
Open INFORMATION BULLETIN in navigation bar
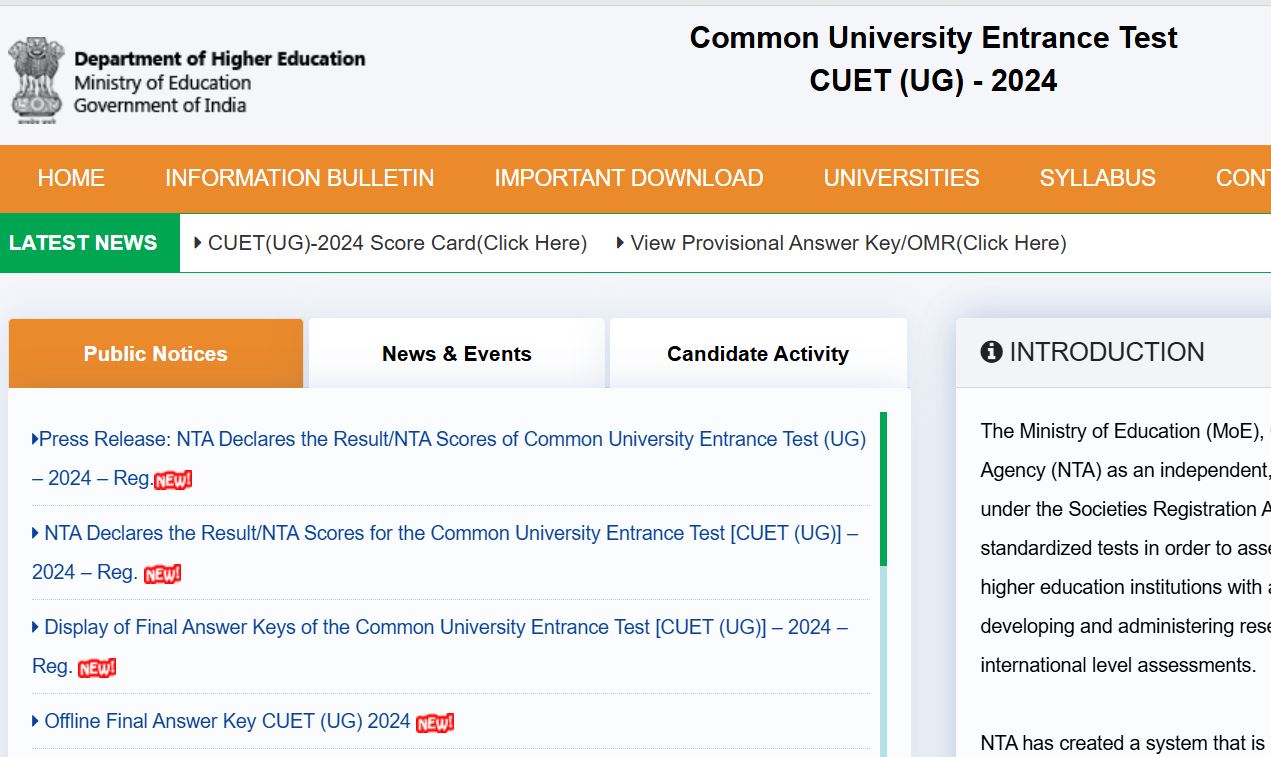tap(299, 178)
